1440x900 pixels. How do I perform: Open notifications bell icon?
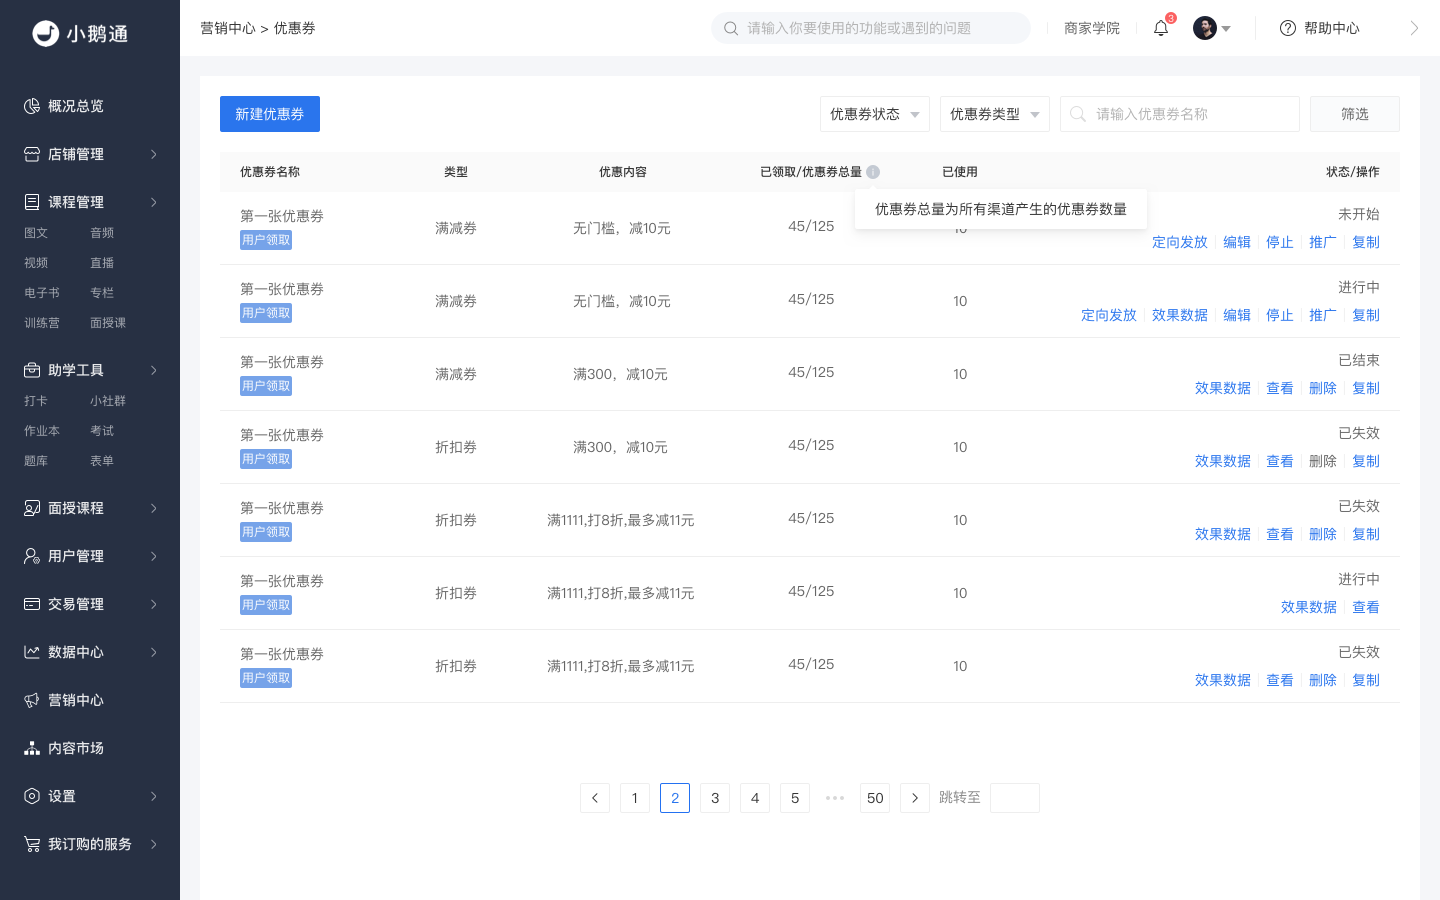tap(1161, 28)
